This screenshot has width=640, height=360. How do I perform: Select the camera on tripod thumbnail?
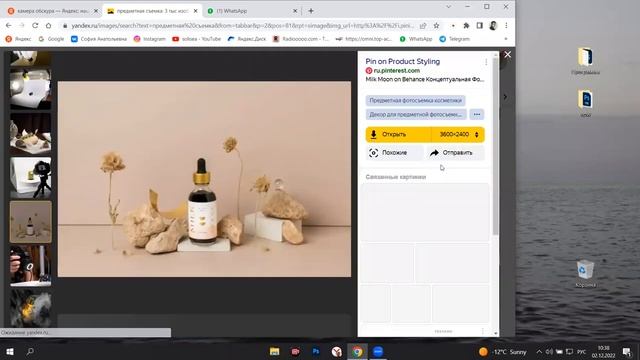click(31, 178)
